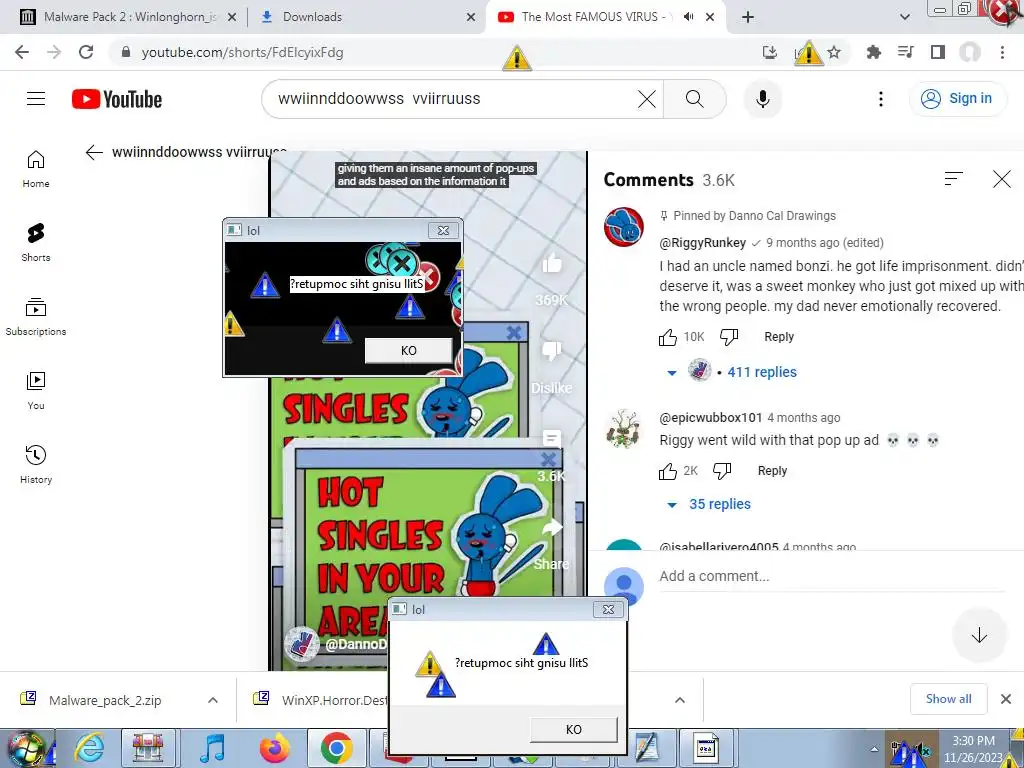1024x768 pixels.
Task: Like @RiggyRunkey's pinned comment
Action: (x=667, y=337)
